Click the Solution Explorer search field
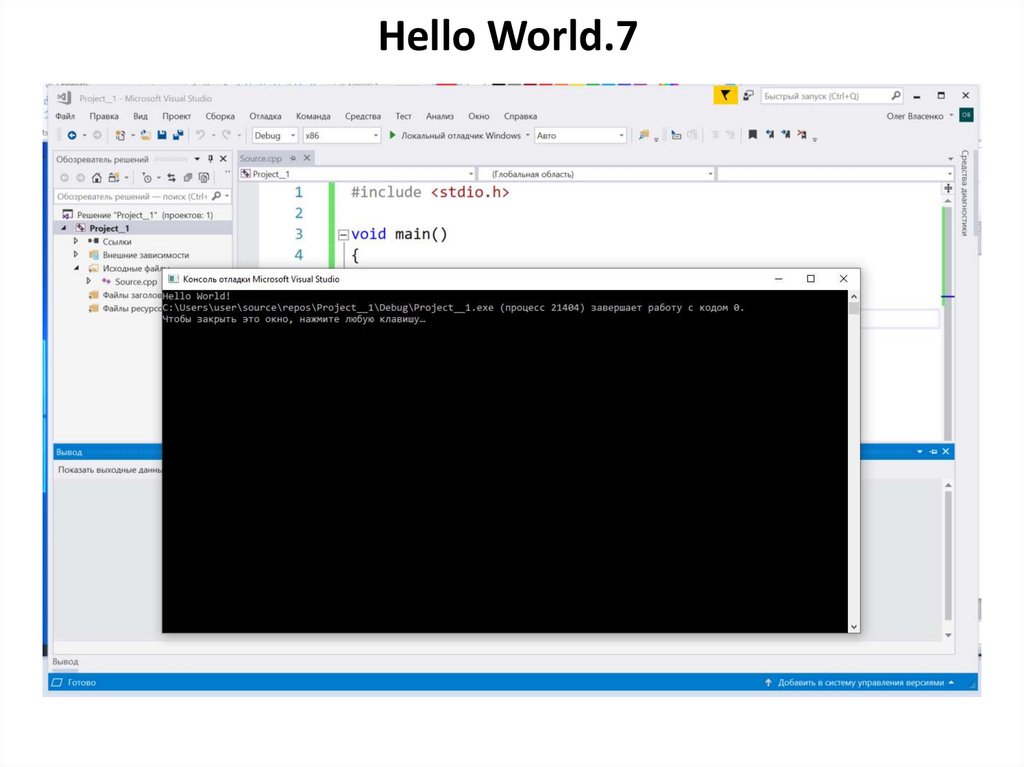 point(144,196)
